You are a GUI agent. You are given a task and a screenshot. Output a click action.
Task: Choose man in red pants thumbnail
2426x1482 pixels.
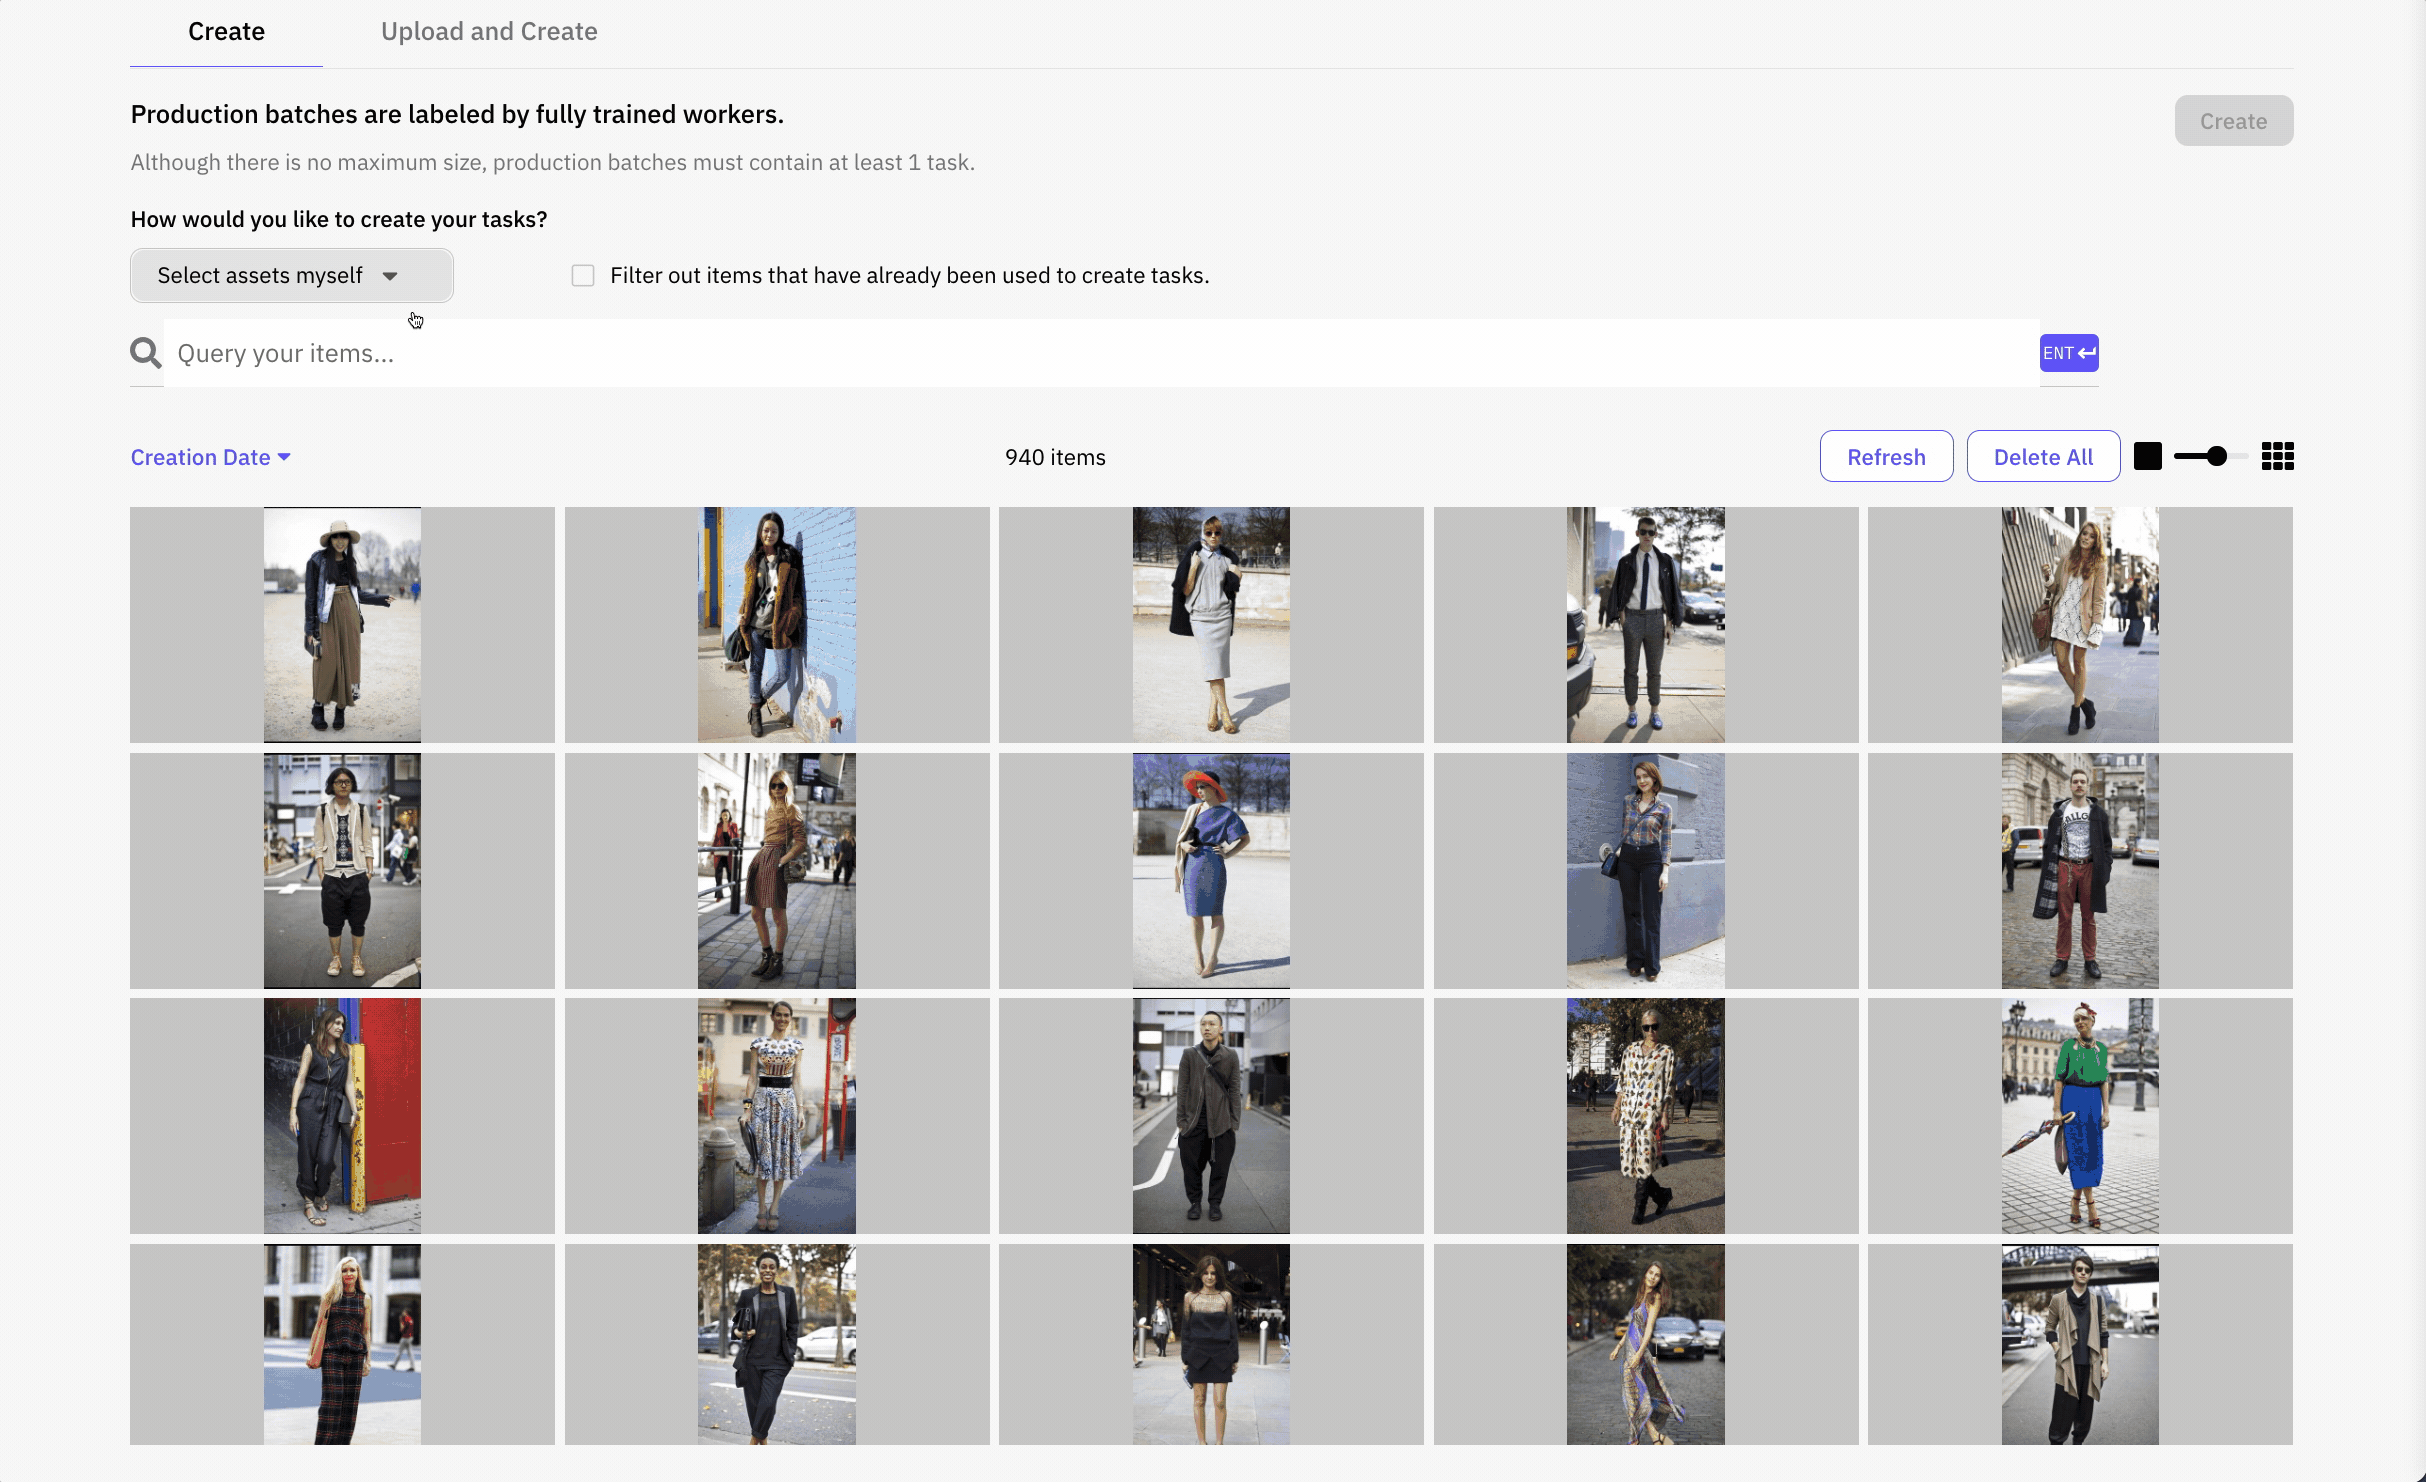[x=2080, y=871]
